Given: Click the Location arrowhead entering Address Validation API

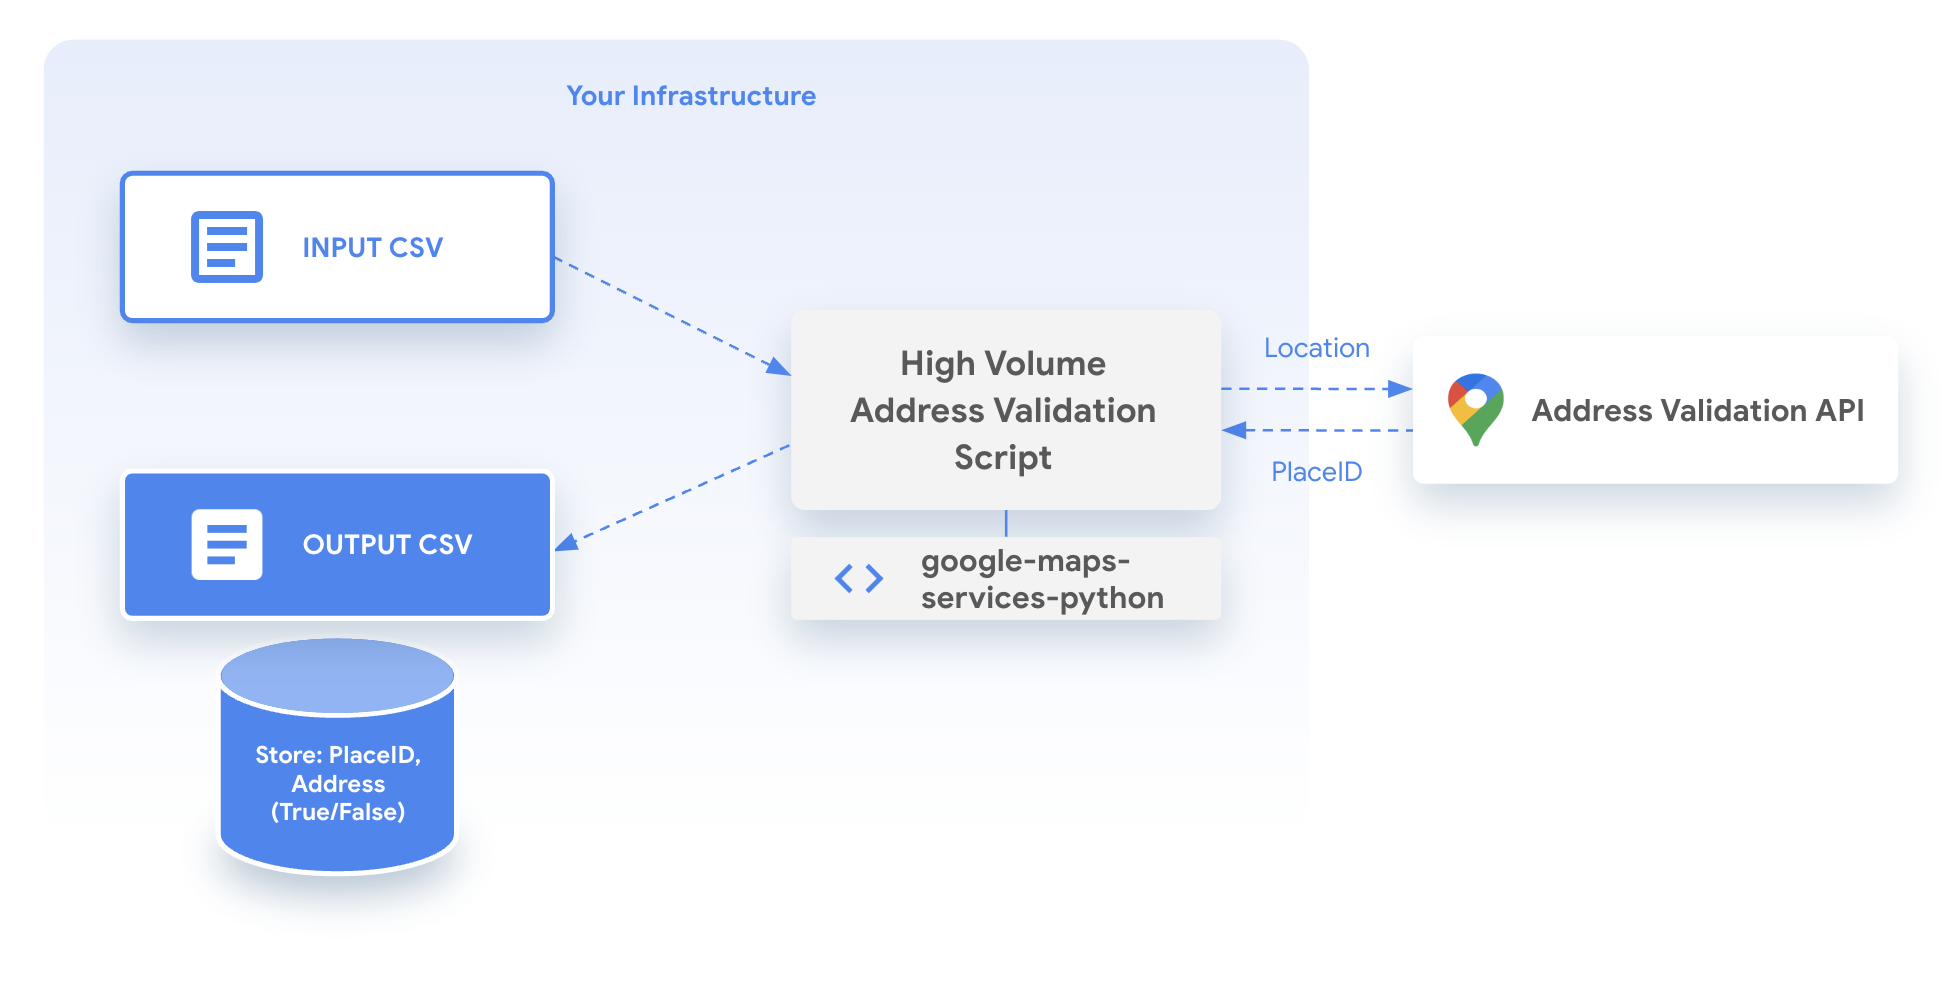Looking at the screenshot, I should (1400, 389).
